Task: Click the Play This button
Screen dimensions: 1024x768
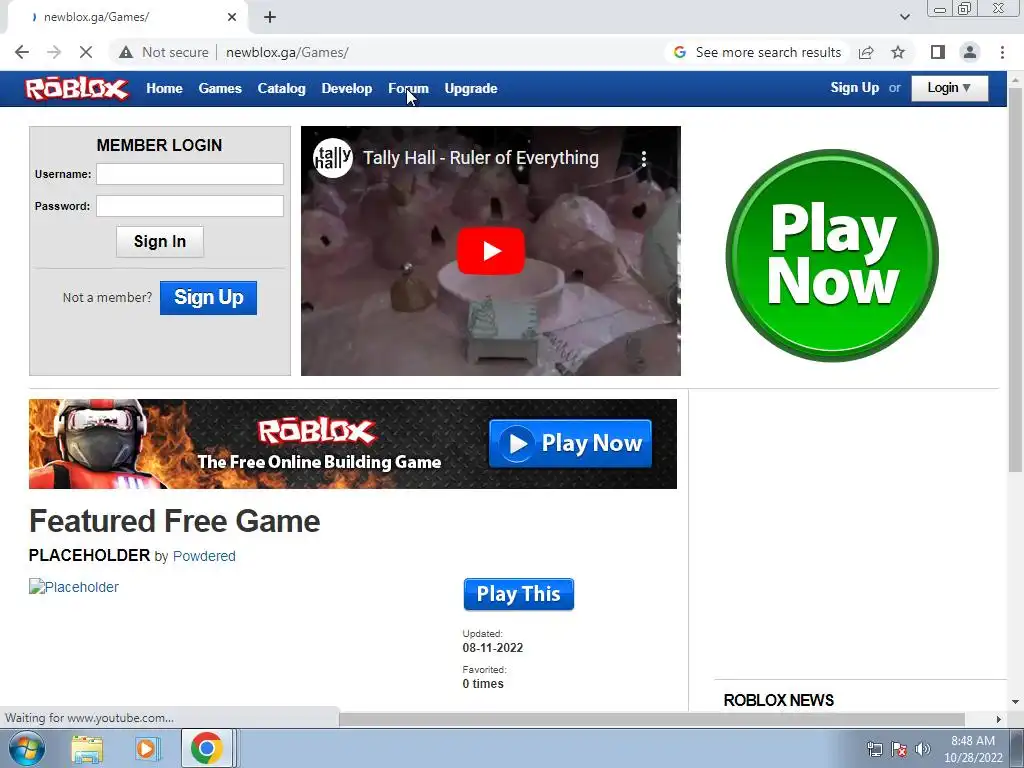Action: tap(519, 594)
